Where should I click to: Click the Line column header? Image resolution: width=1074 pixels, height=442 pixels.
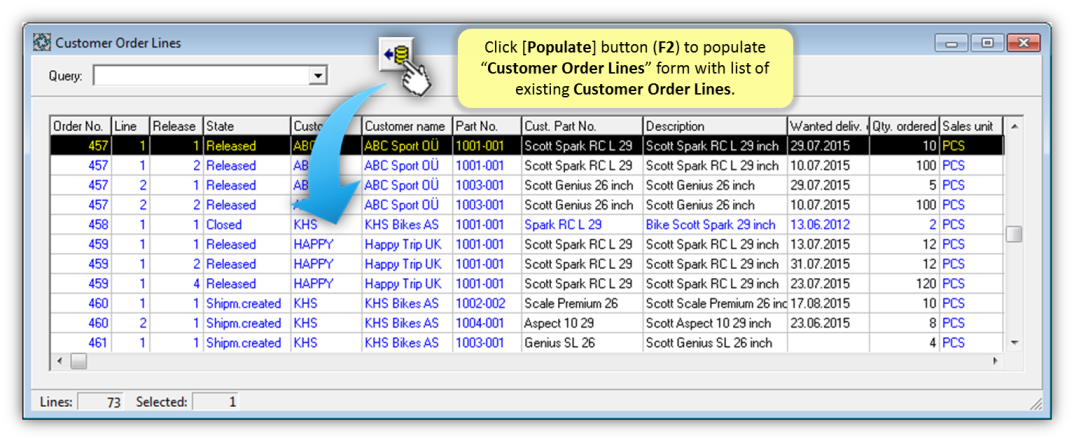tap(131, 126)
